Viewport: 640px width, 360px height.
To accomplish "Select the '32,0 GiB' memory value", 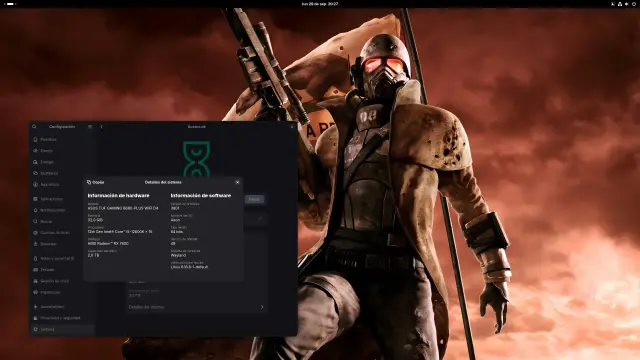I will click(x=95, y=220).
